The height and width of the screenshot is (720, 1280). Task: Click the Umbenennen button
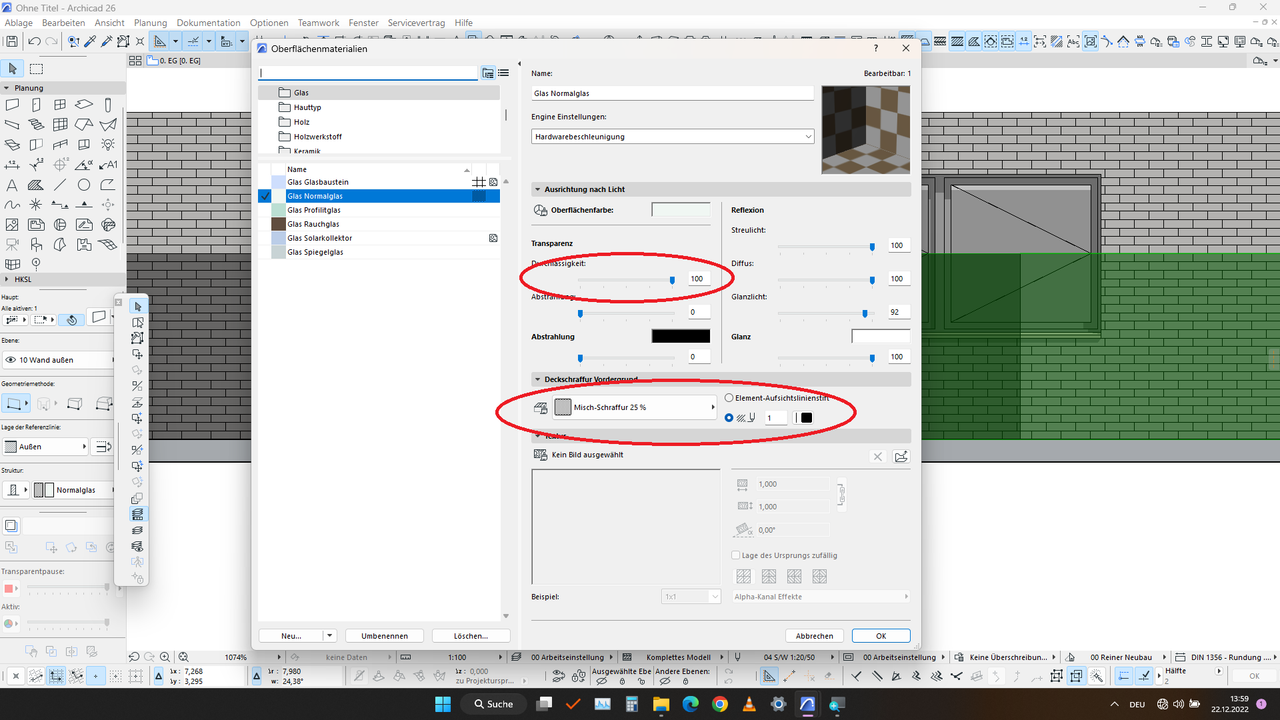(x=384, y=635)
